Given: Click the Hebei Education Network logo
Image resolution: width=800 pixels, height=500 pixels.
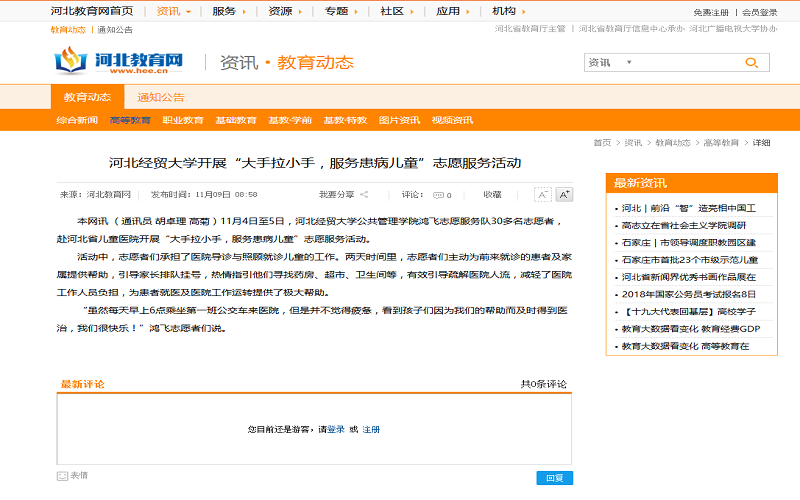Looking at the screenshot, I should [120, 63].
